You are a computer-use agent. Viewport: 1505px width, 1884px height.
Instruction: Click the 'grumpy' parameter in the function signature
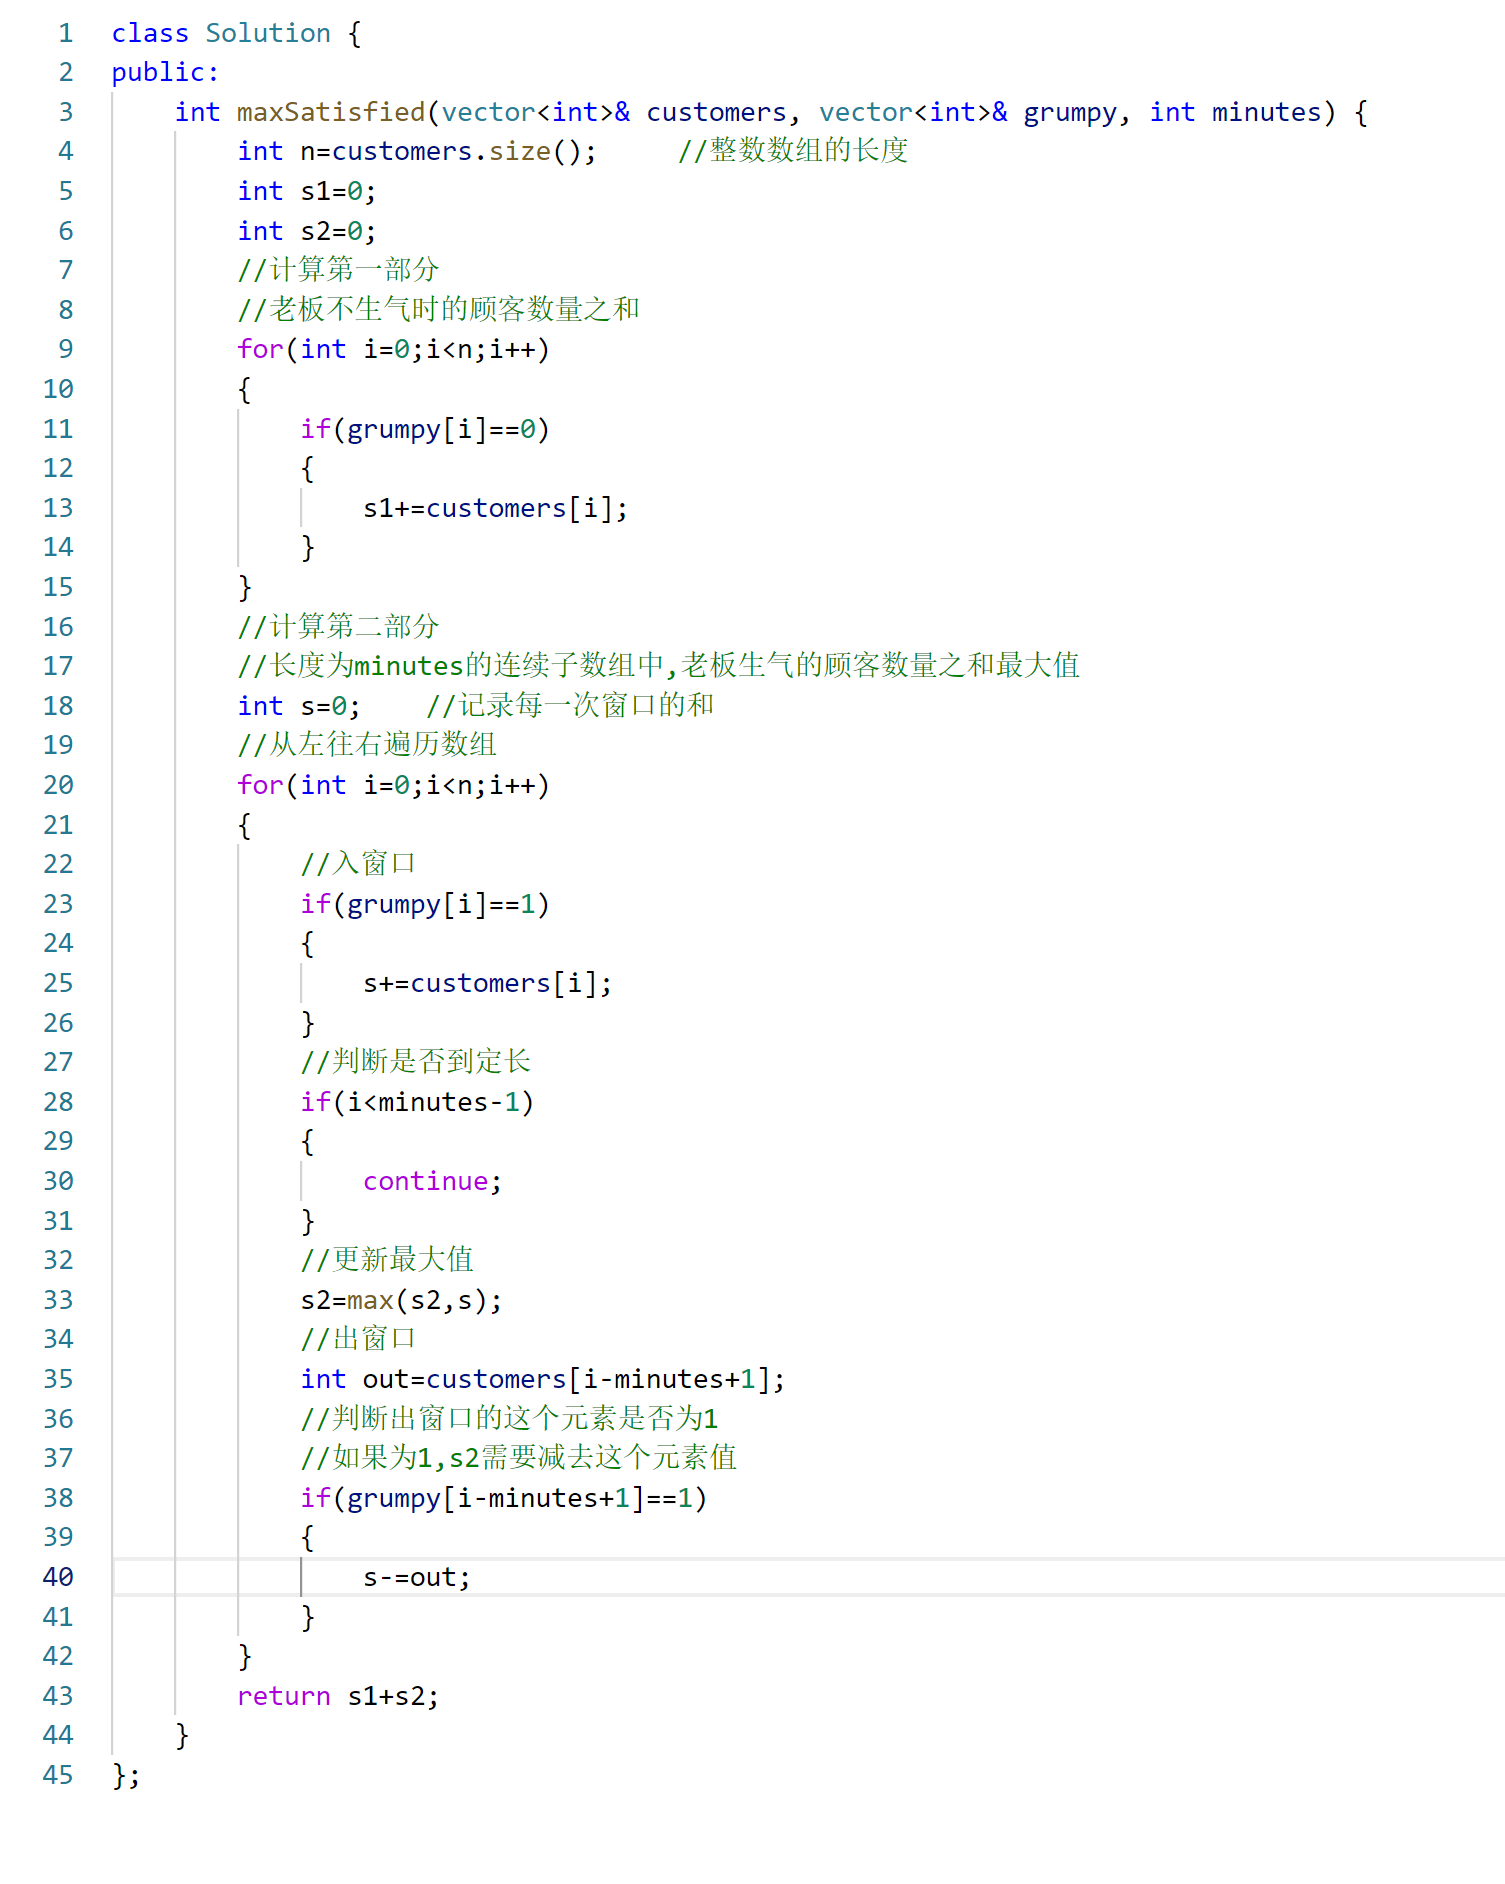1069,112
